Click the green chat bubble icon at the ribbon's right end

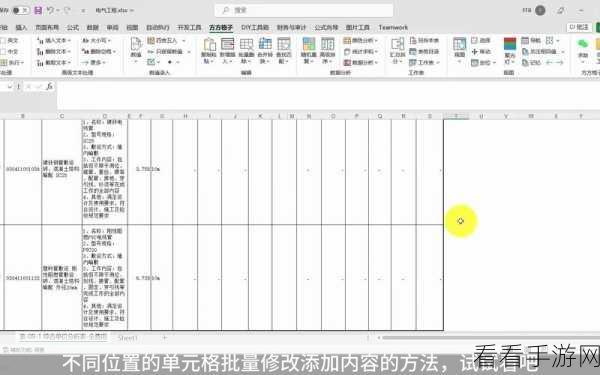point(583,44)
